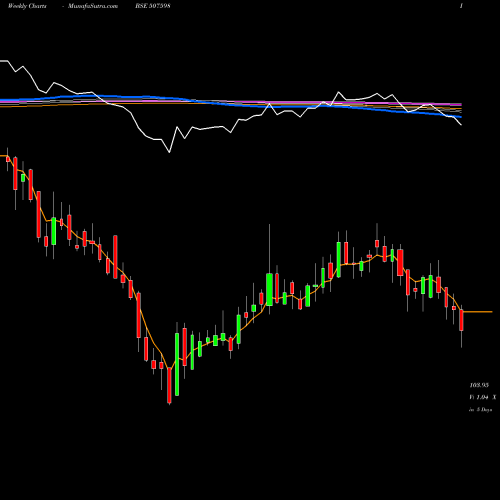500x500 pixels.
Task: Click the '103.95' price value
Action: tap(479, 385)
